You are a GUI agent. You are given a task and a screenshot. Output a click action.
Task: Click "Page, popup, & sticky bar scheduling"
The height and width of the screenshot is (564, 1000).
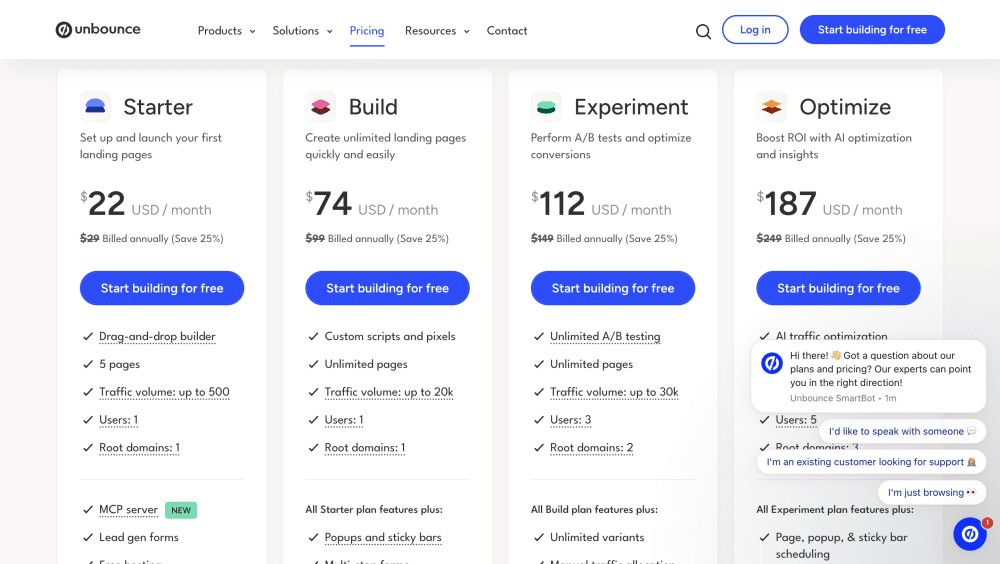click(841, 545)
